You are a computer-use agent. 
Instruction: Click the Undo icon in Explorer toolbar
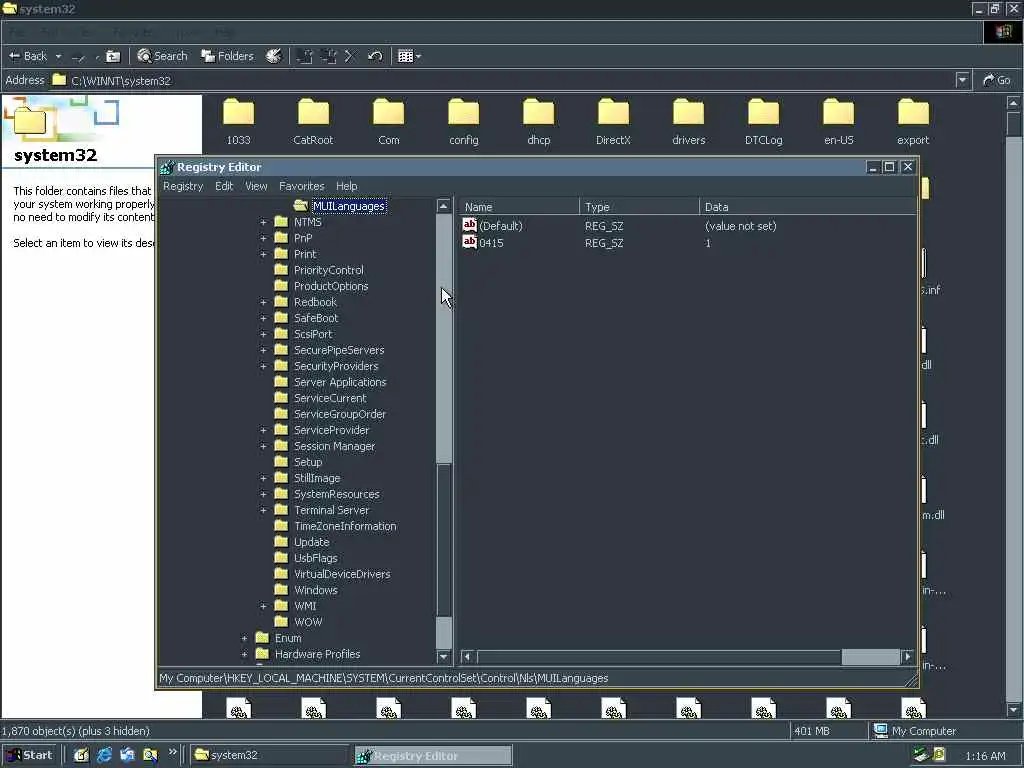point(375,56)
